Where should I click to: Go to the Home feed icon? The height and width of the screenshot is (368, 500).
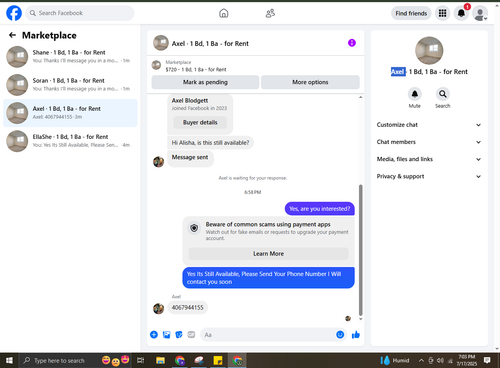(x=224, y=13)
